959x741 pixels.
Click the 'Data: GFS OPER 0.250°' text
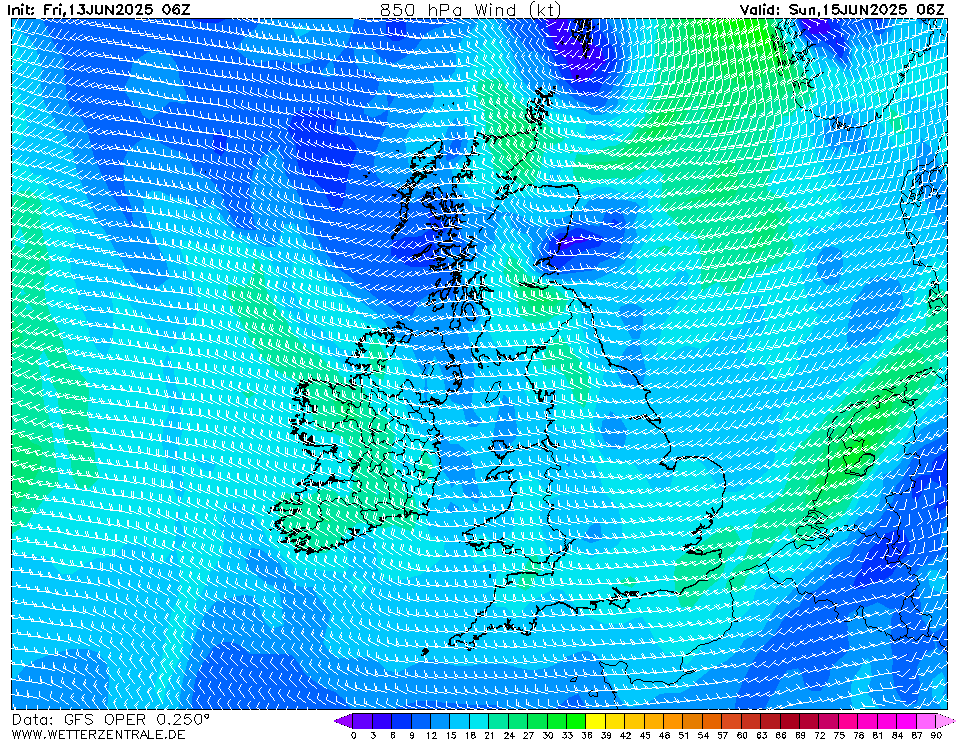[111, 719]
